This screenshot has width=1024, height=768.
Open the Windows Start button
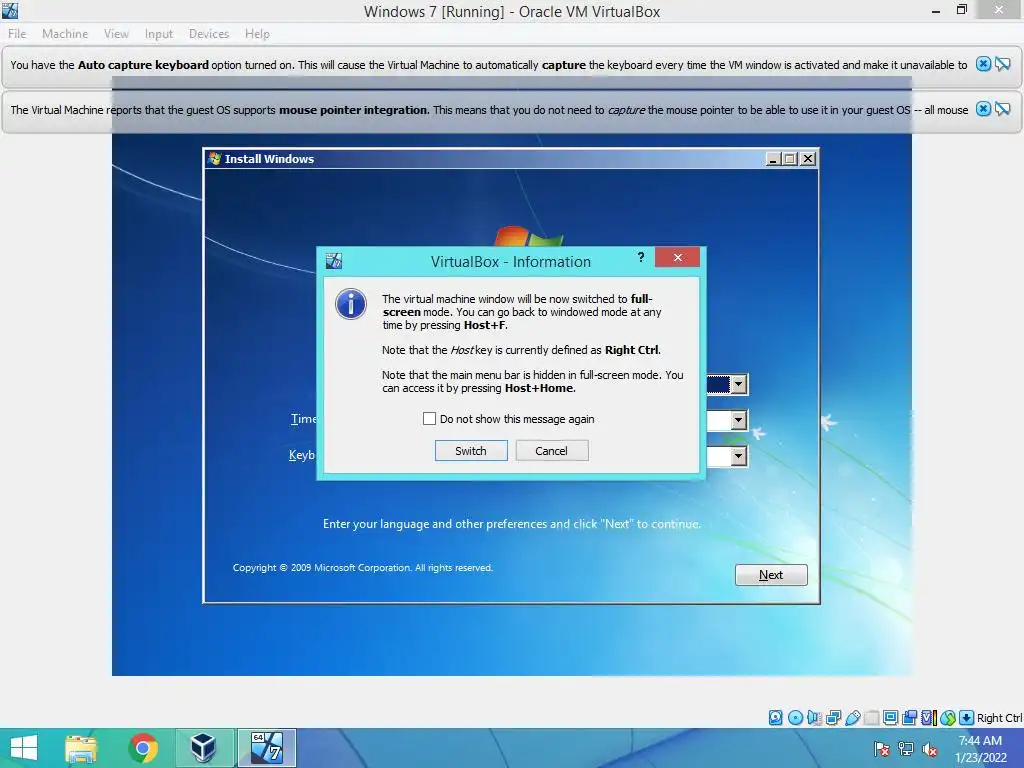pos(24,748)
